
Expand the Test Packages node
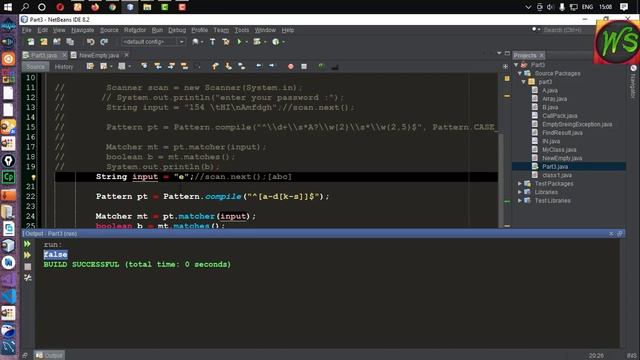520,184
